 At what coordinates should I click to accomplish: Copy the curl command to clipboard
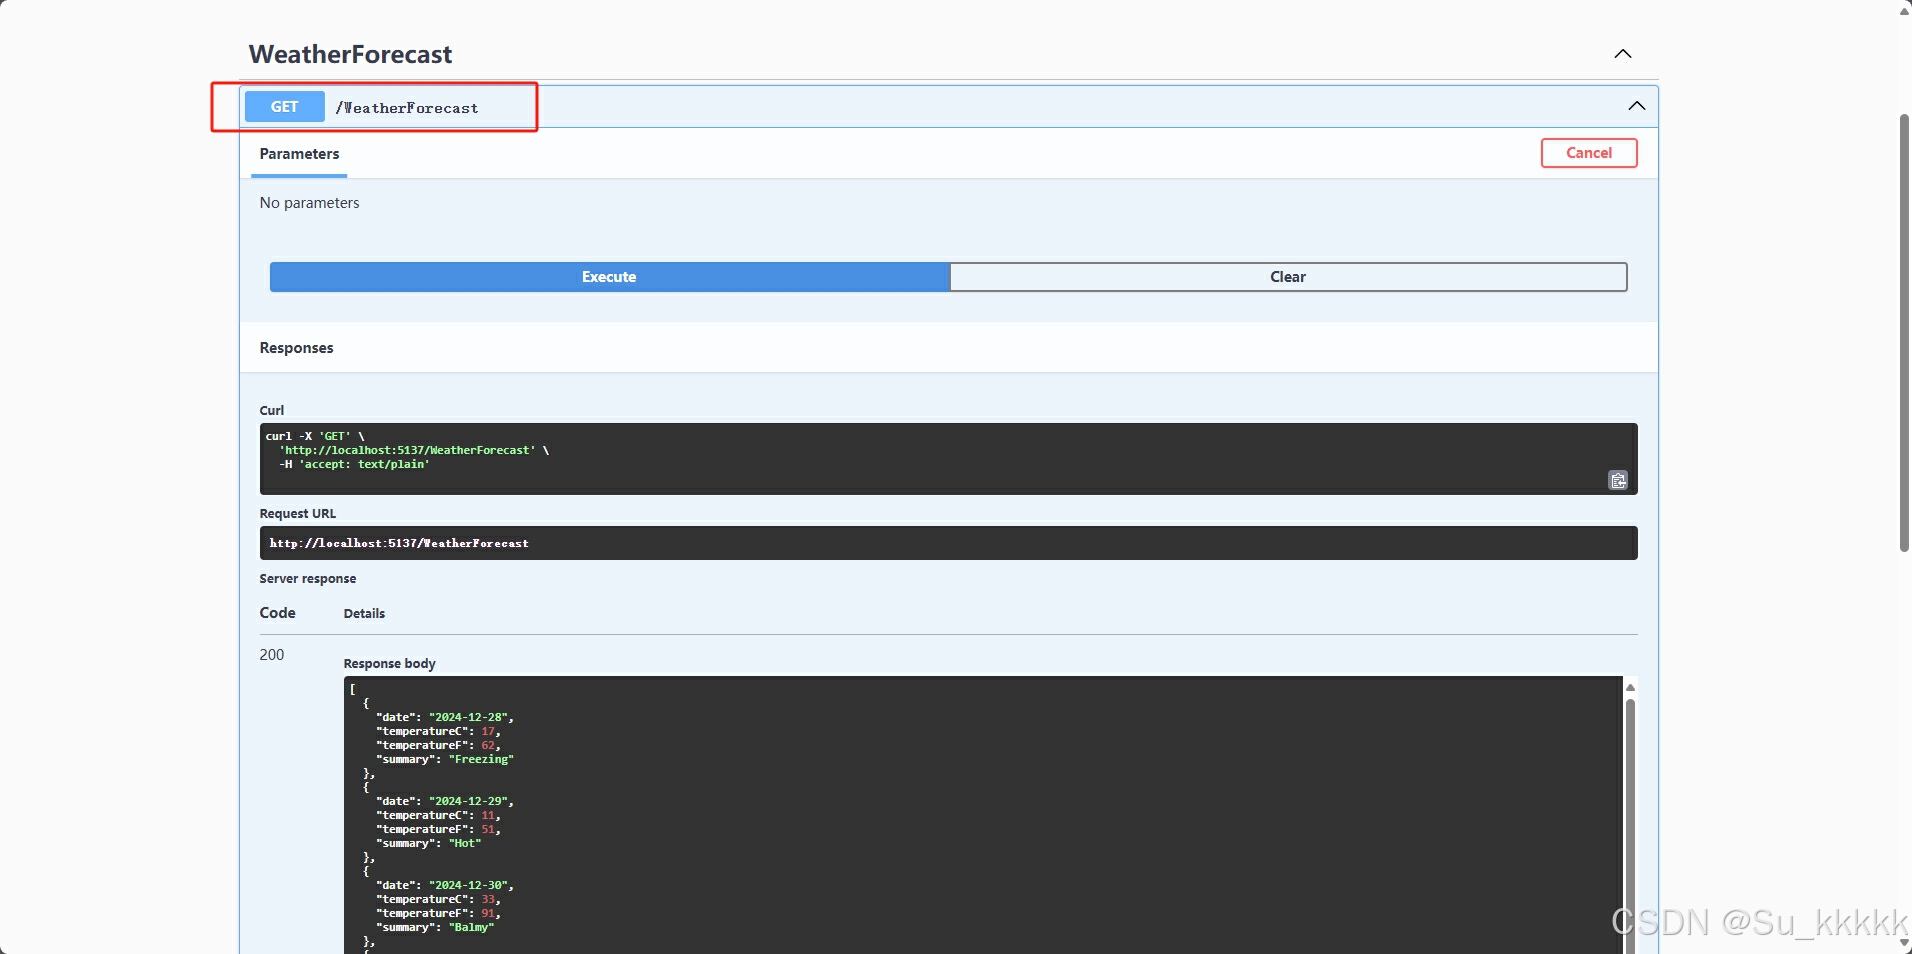pyautogui.click(x=1617, y=481)
